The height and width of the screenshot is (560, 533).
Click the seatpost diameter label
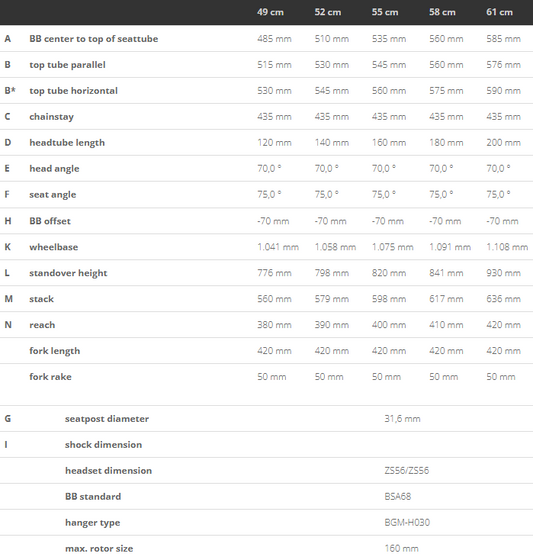tap(107, 419)
